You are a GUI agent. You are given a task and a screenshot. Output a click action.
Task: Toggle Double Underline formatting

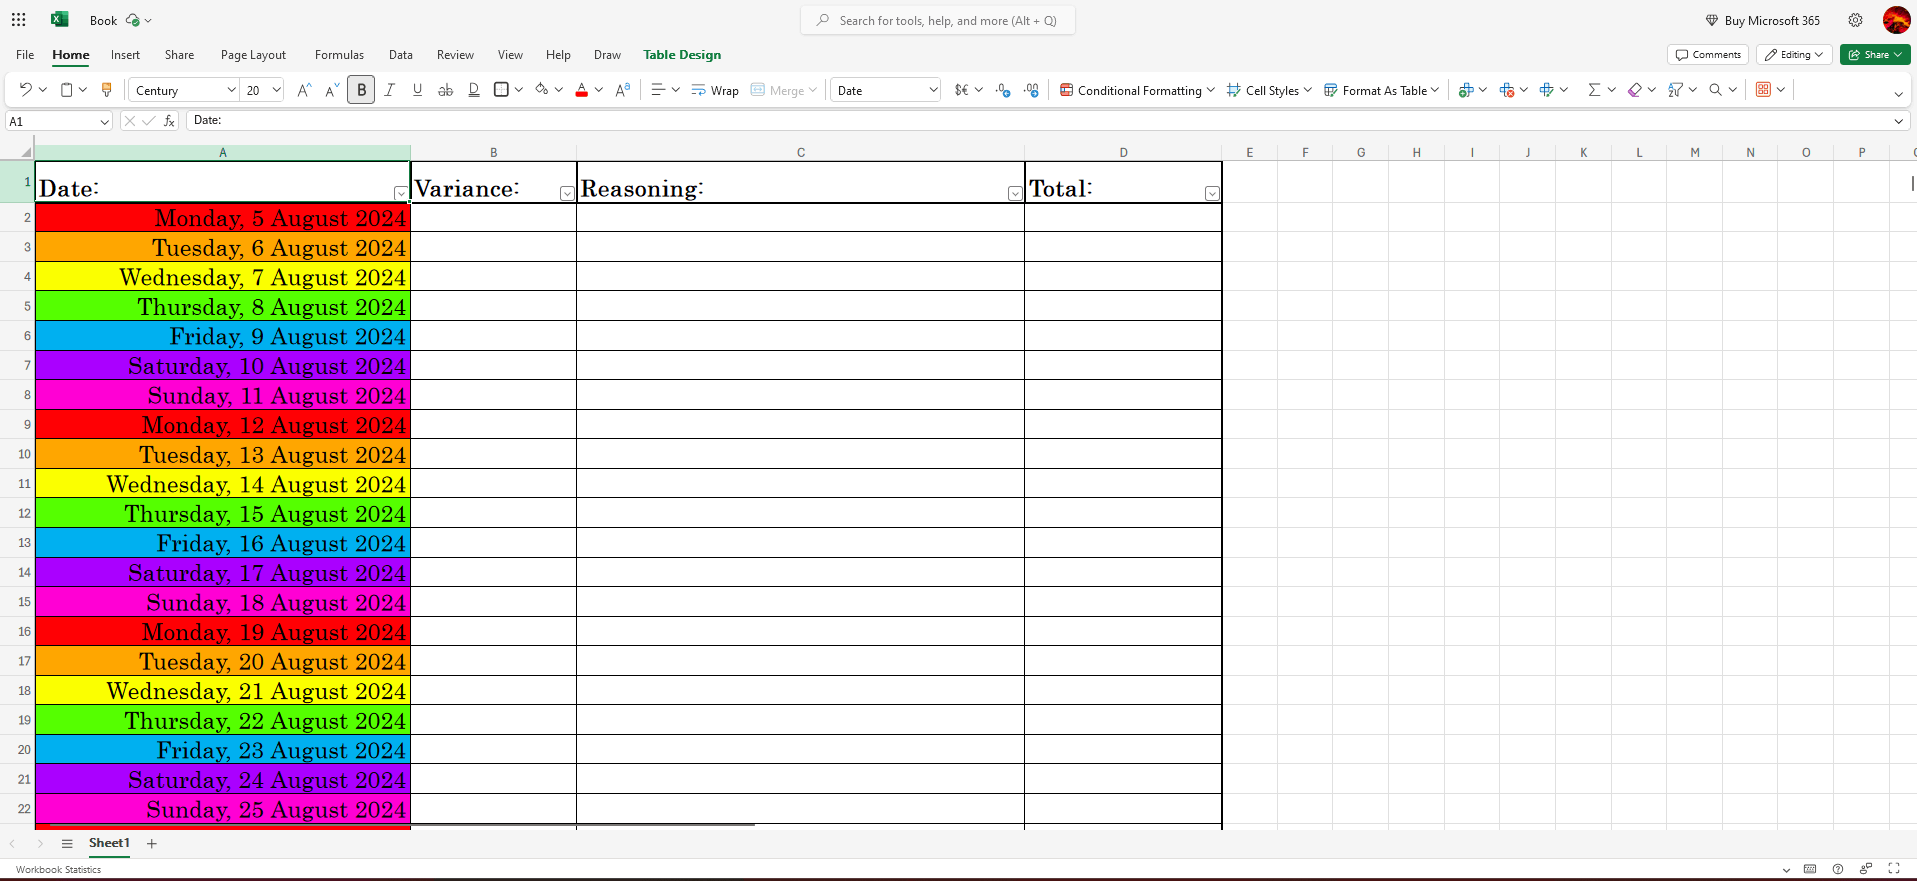pos(474,90)
